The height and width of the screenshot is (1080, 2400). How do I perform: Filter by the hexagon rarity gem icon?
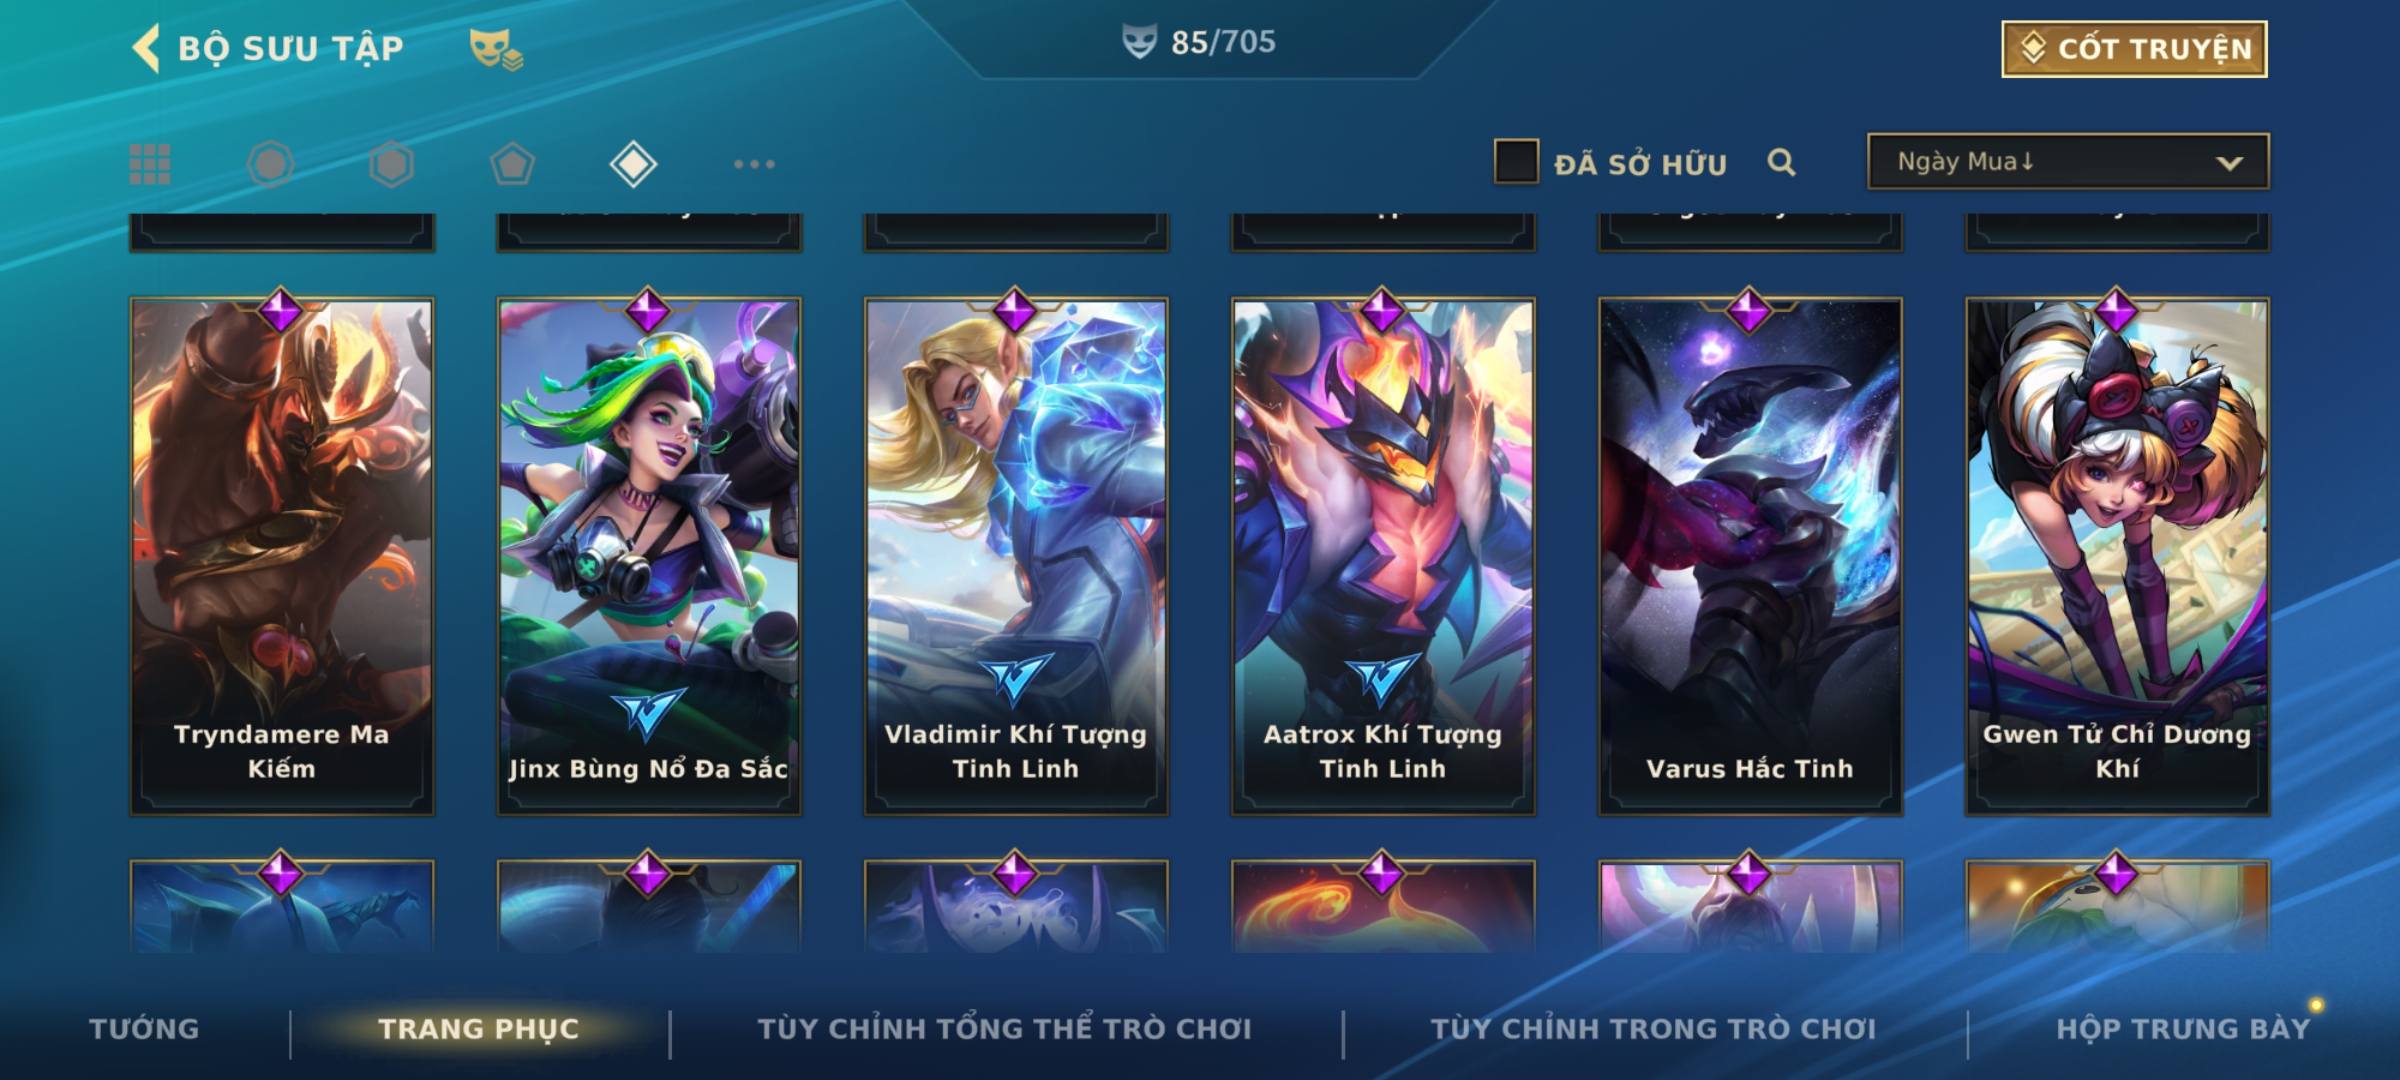point(391,164)
